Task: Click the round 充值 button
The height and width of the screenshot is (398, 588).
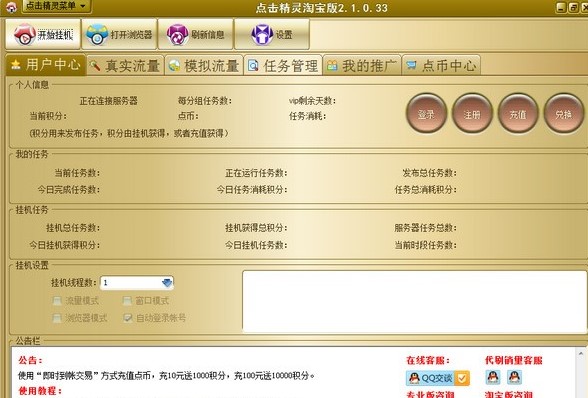Action: [518, 113]
